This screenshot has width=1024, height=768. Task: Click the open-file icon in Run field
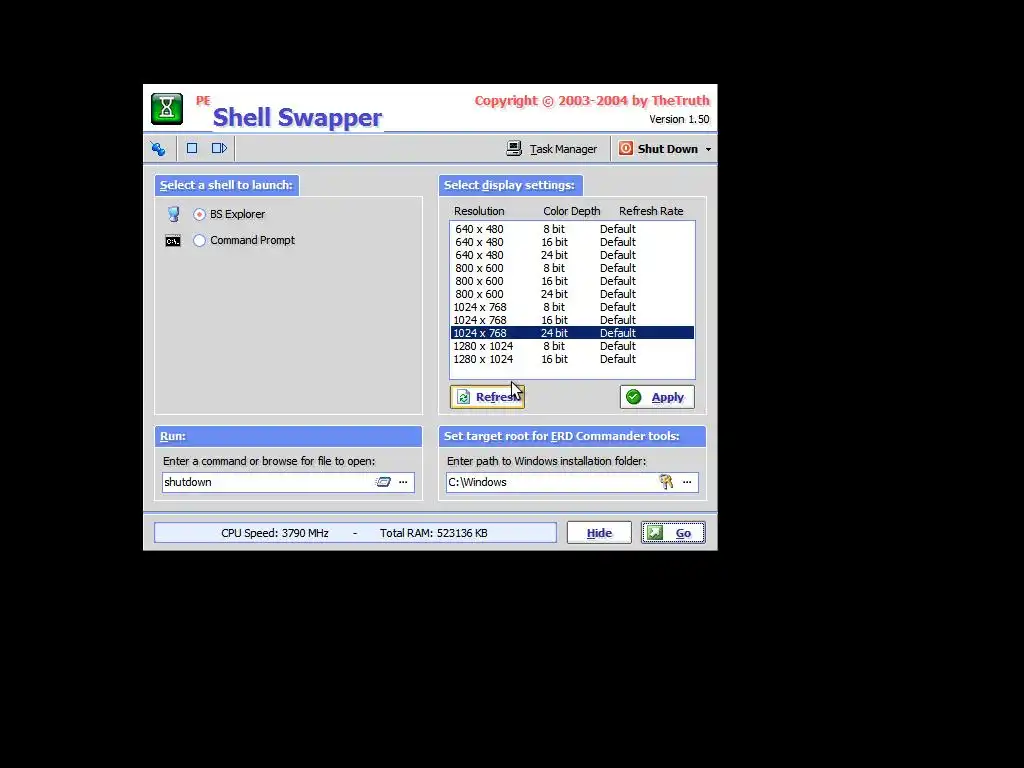(x=383, y=482)
